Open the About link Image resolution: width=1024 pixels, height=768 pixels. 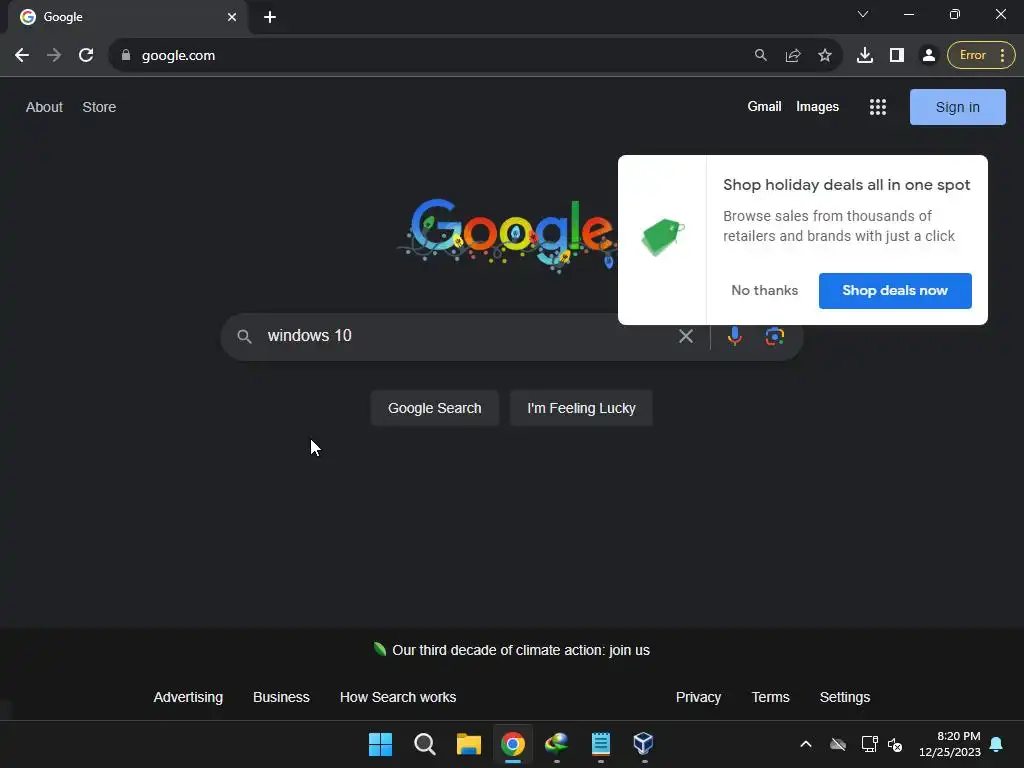tap(44, 107)
